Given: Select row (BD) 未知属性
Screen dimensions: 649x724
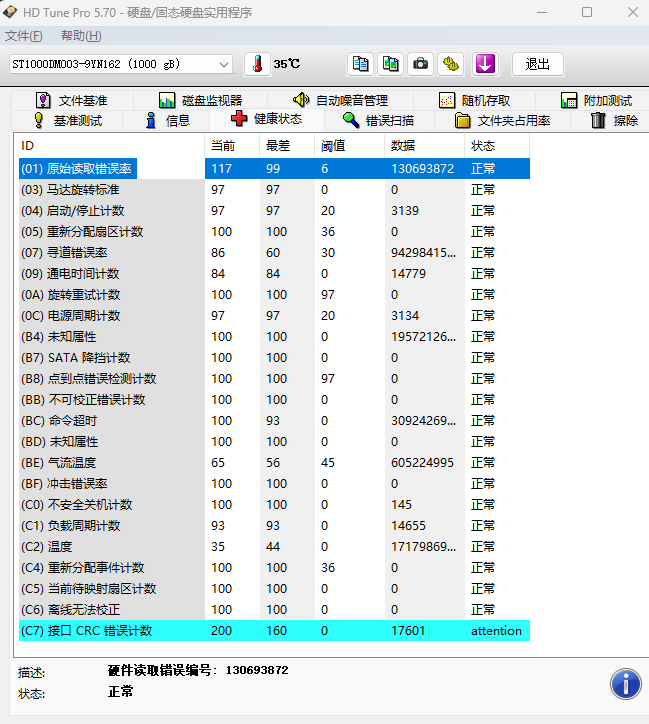Looking at the screenshot, I should (274, 442).
